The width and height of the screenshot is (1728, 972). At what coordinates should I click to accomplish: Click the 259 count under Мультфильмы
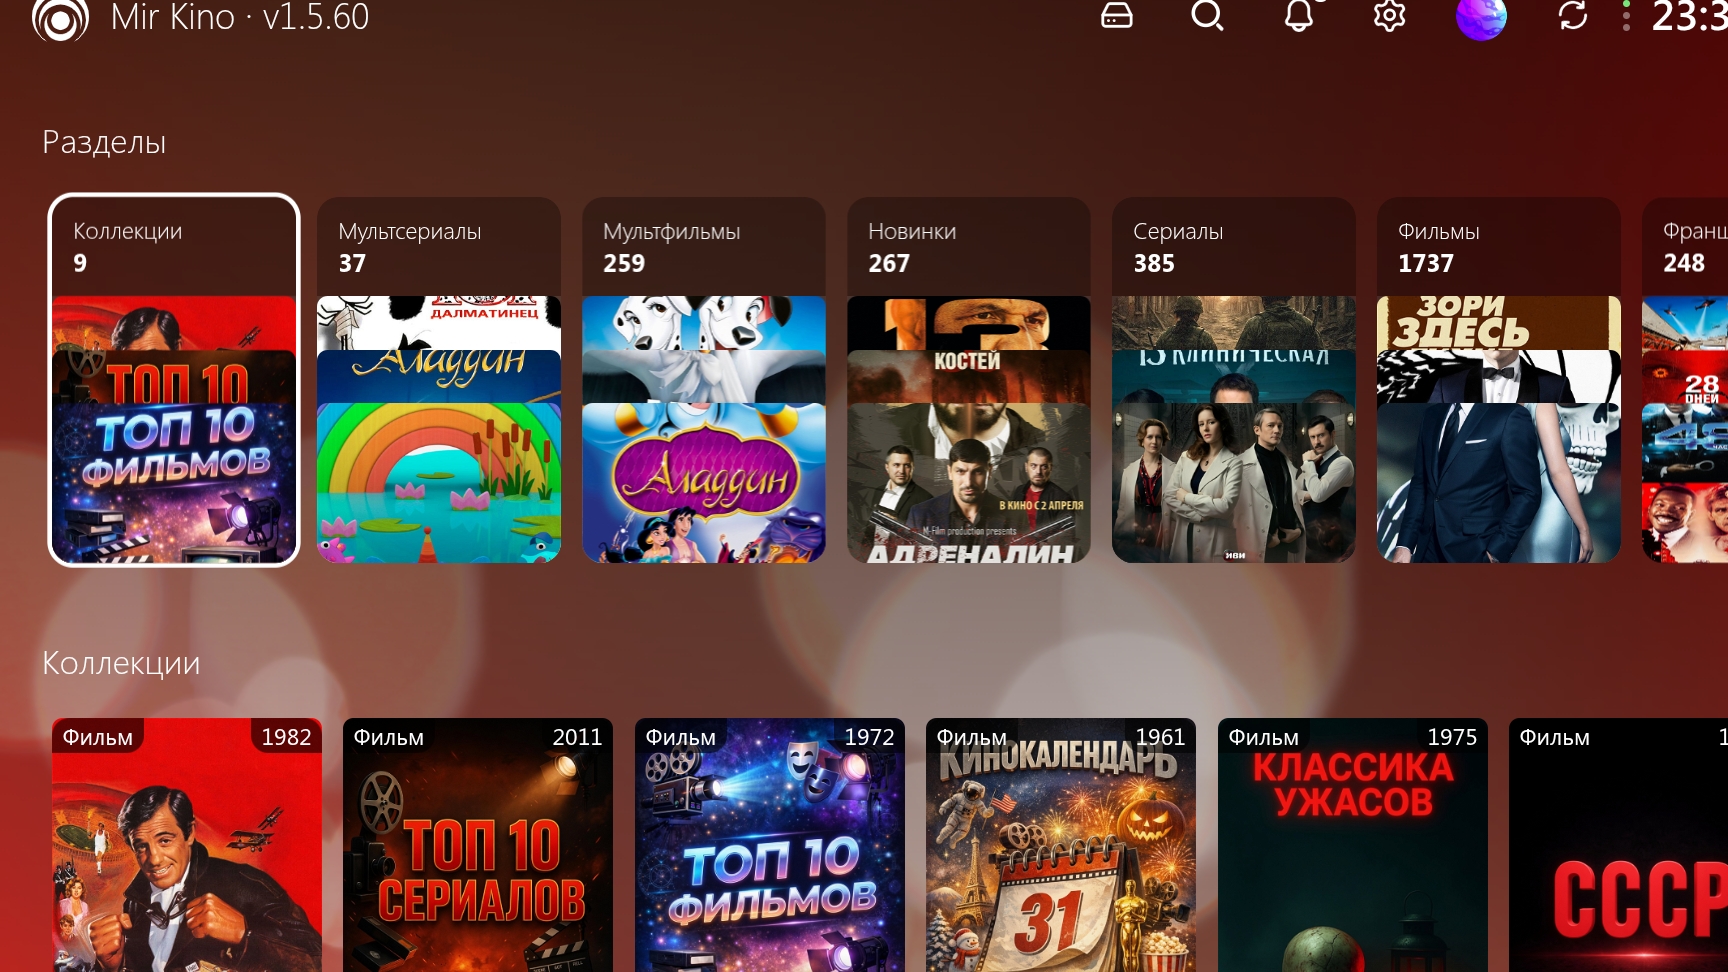point(624,263)
